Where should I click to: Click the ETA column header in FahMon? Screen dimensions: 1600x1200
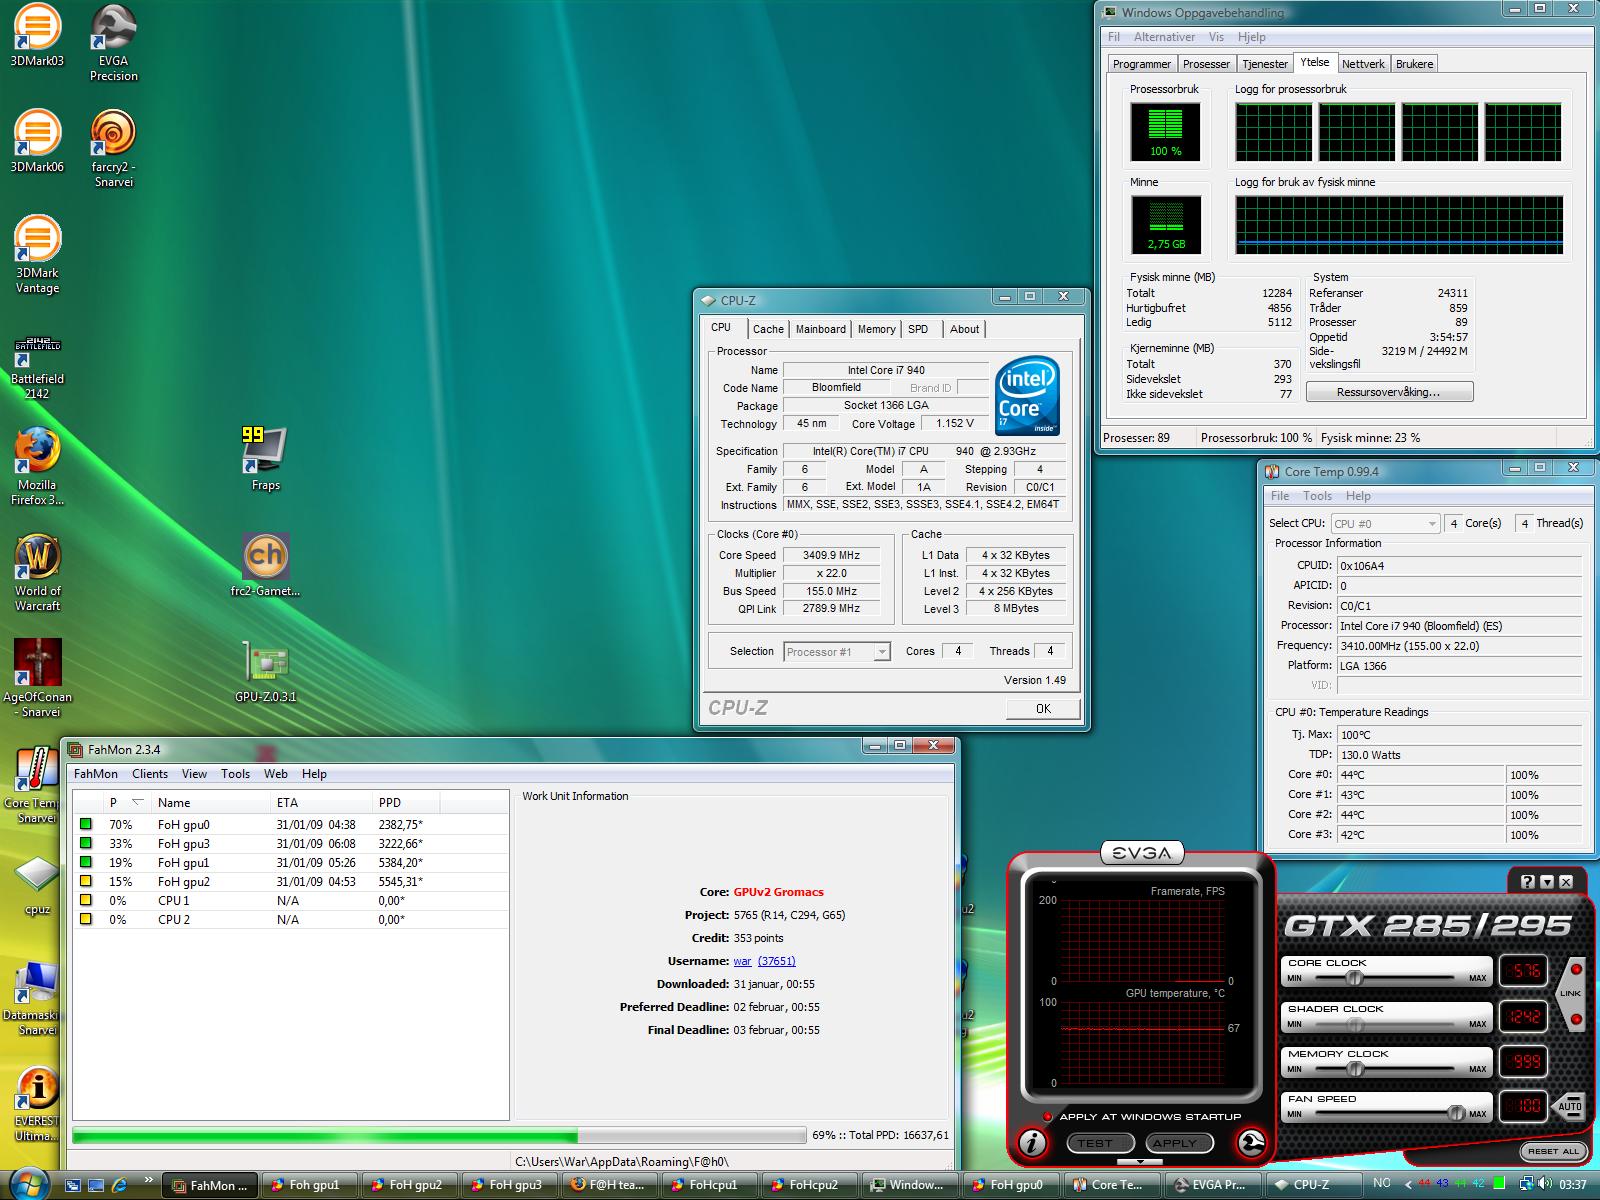point(320,802)
